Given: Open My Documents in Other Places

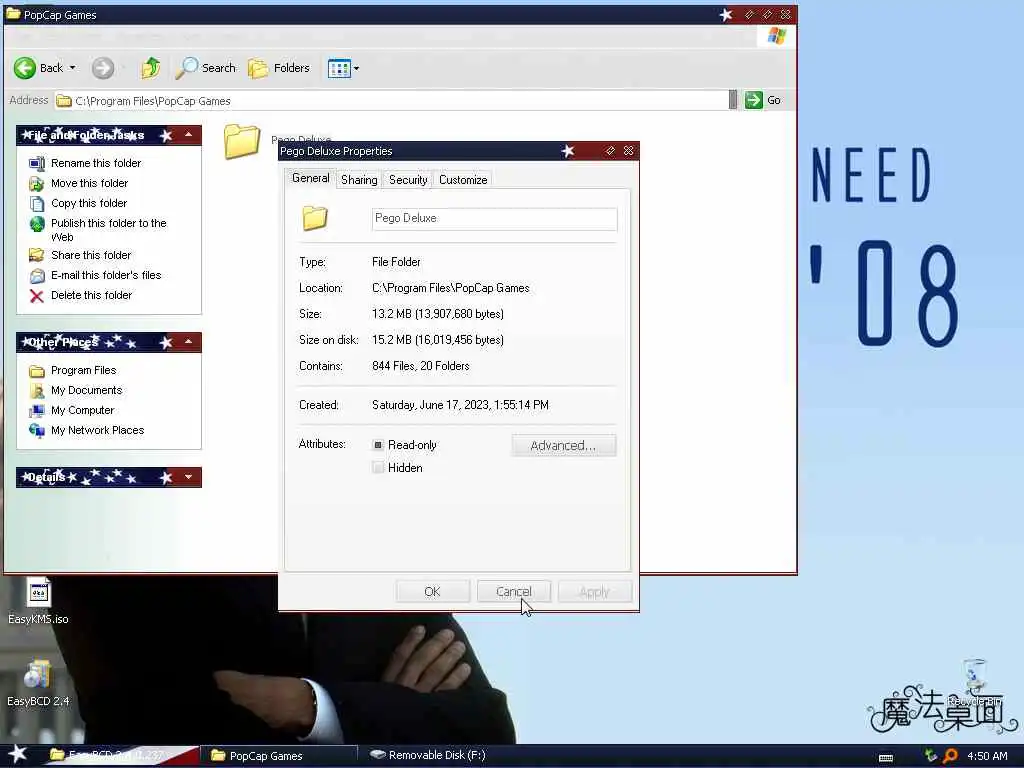Looking at the screenshot, I should [86, 391].
